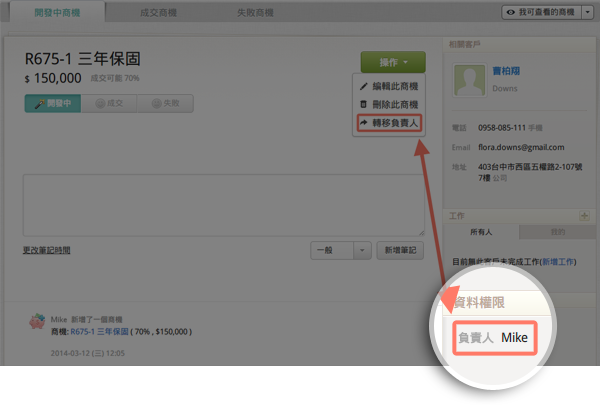This screenshot has width=600, height=405.
Task: Click Mike's piggy avatar in activity feed
Action: pos(37,321)
